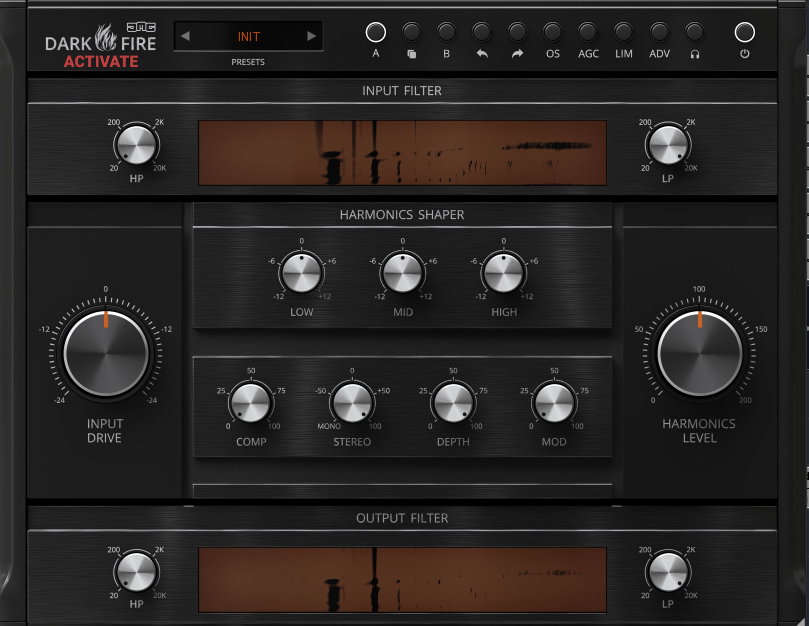Click the red ACTIVATE link
This screenshot has width=809, height=626.
click(x=101, y=61)
